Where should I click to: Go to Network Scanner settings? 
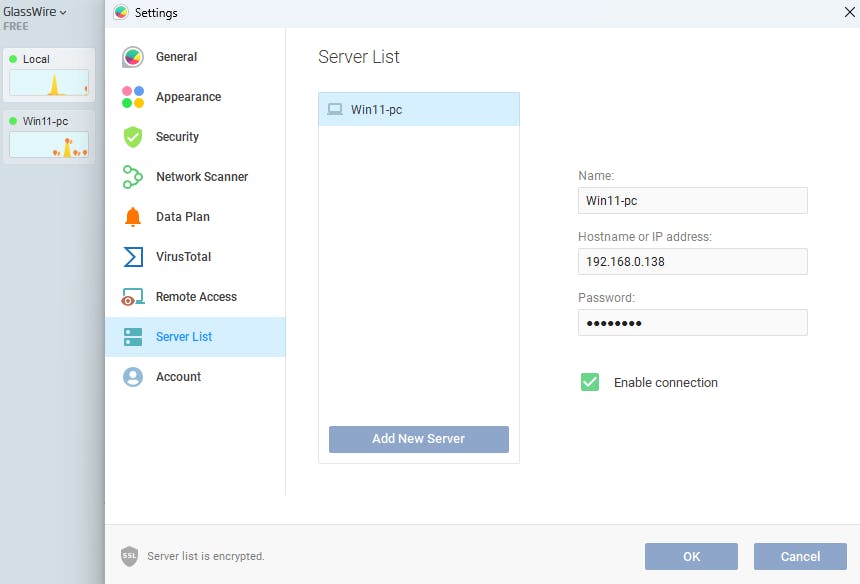click(195, 177)
